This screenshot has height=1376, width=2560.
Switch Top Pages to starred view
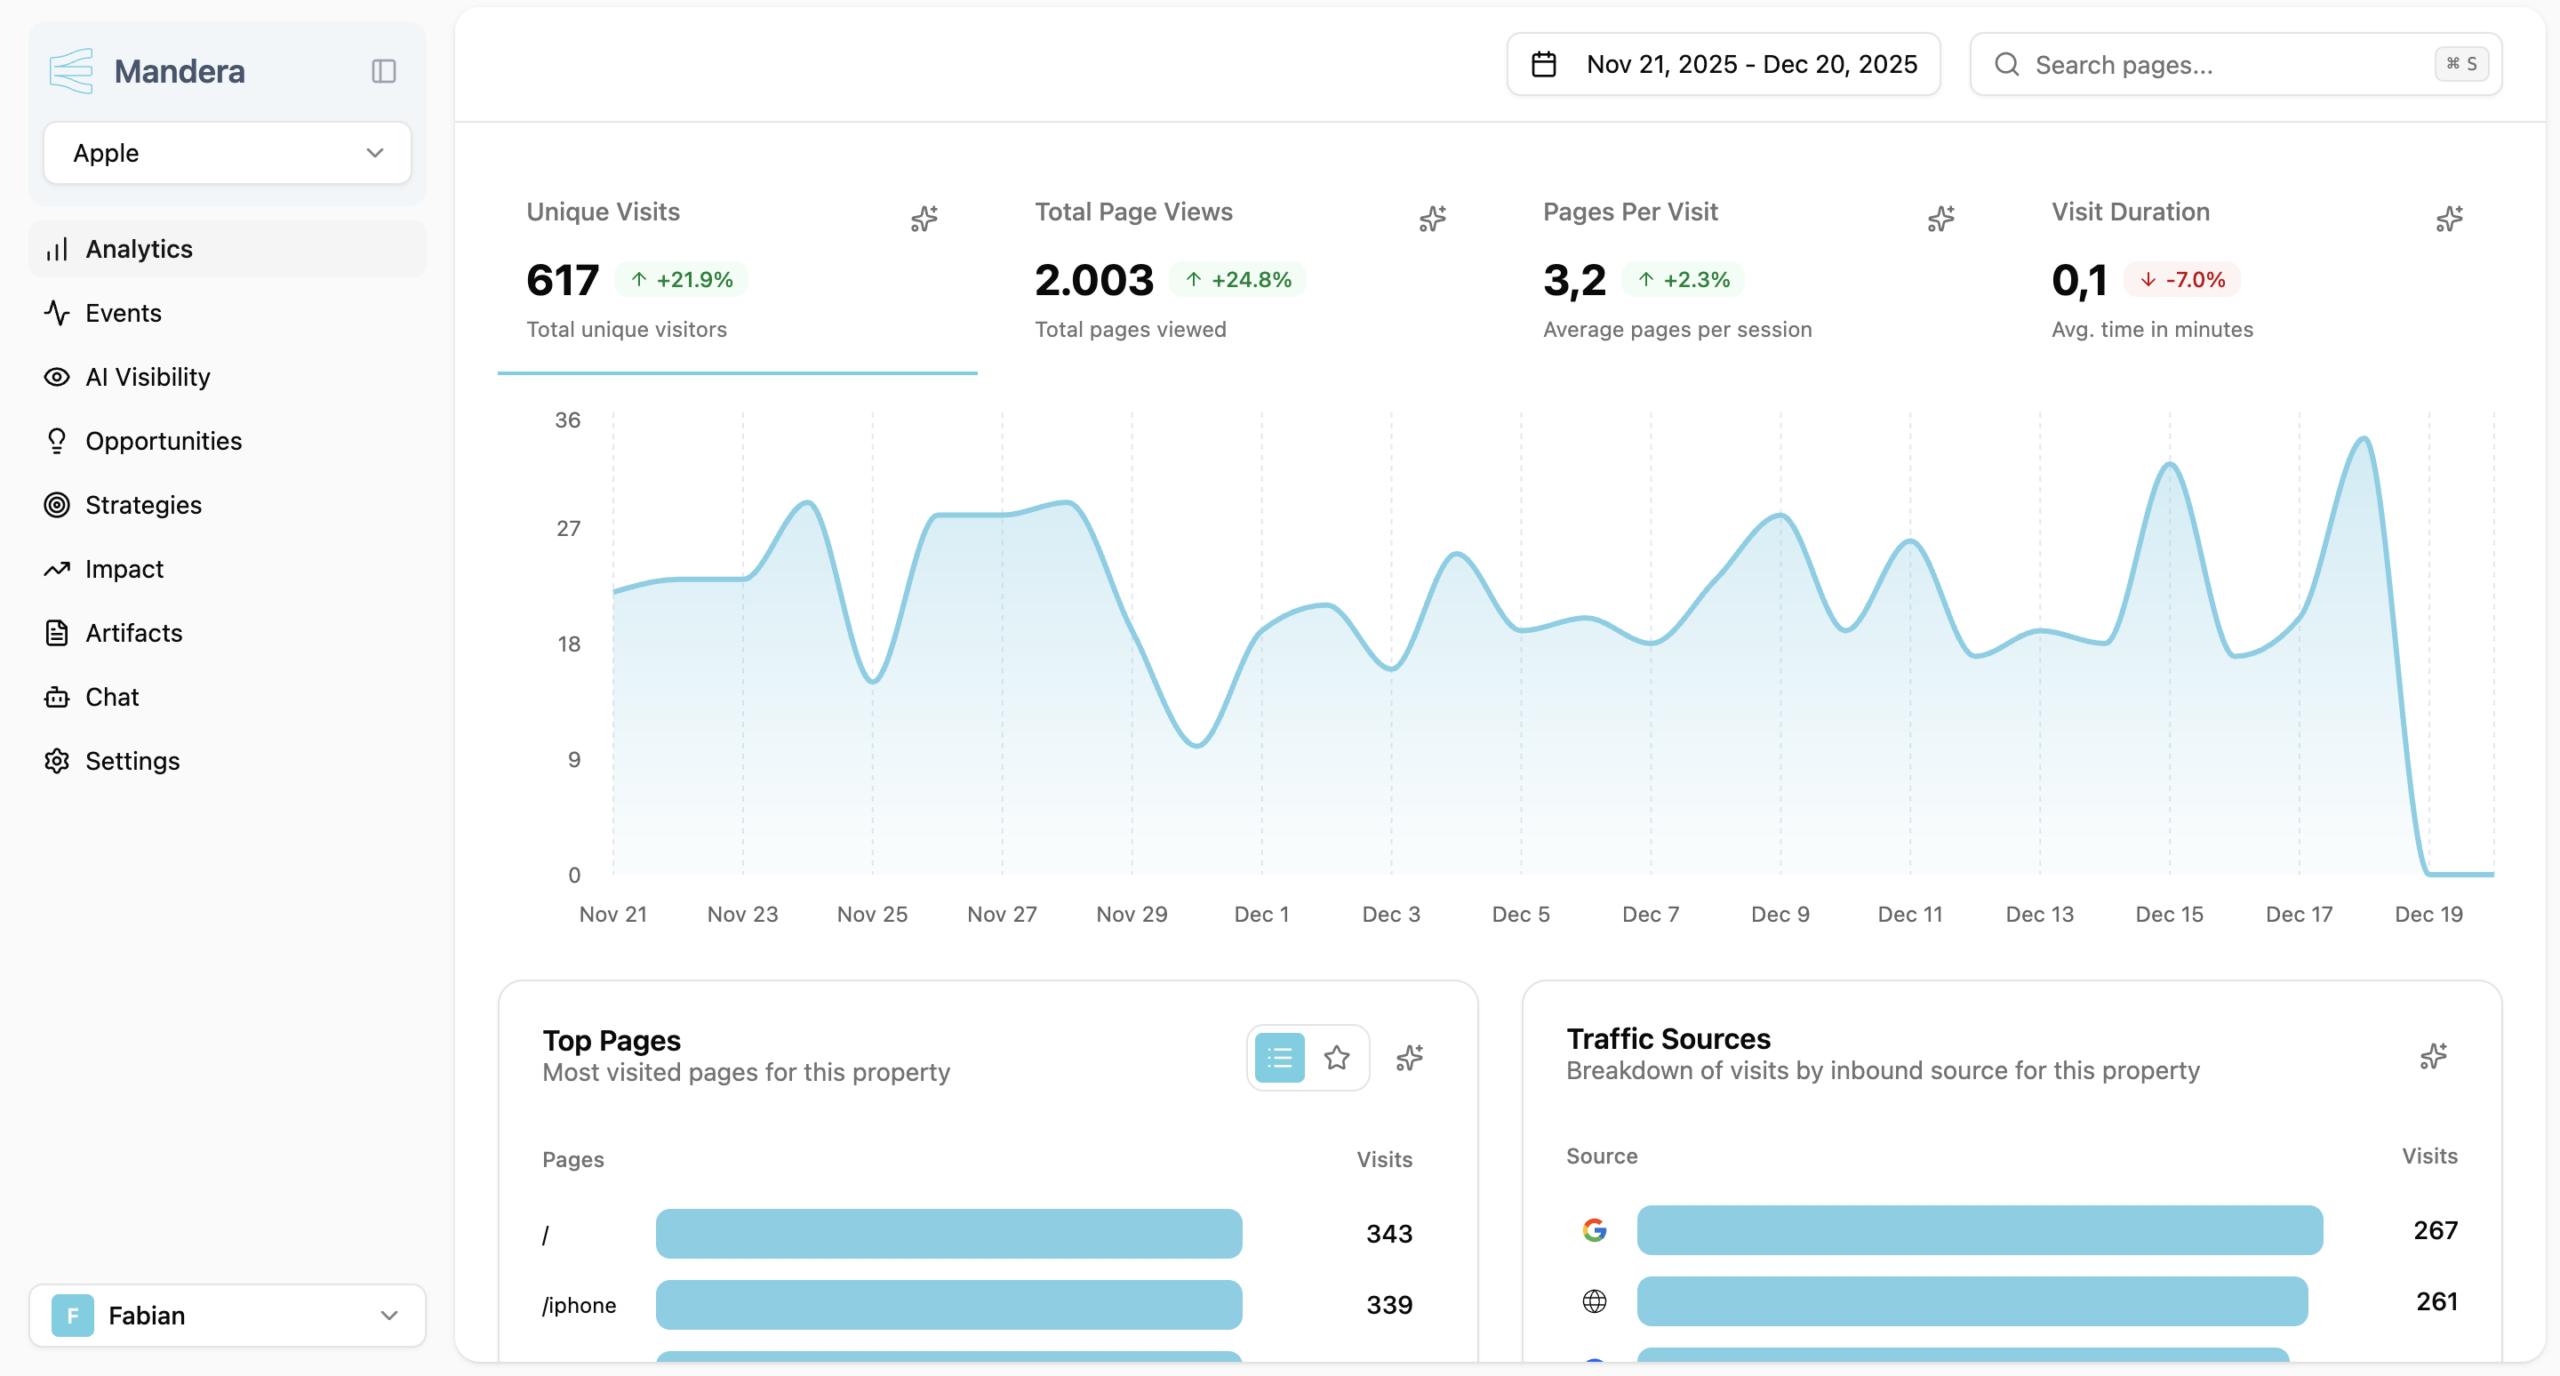1337,1057
